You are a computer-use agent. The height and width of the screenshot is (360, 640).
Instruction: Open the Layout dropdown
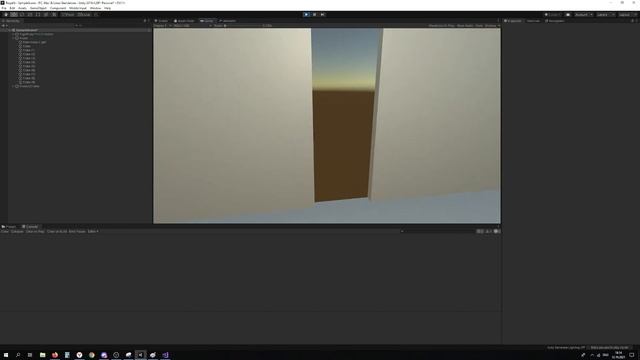pyautogui.click(x=627, y=15)
